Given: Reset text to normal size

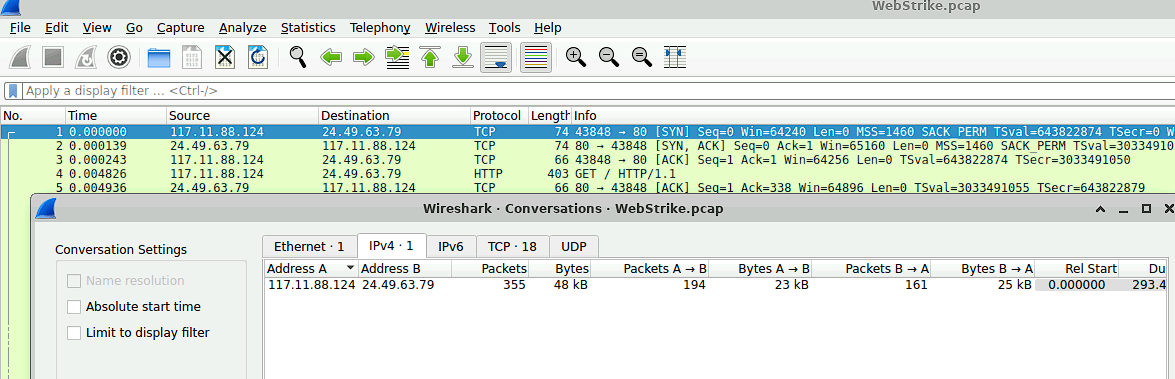Looking at the screenshot, I should pos(641,57).
